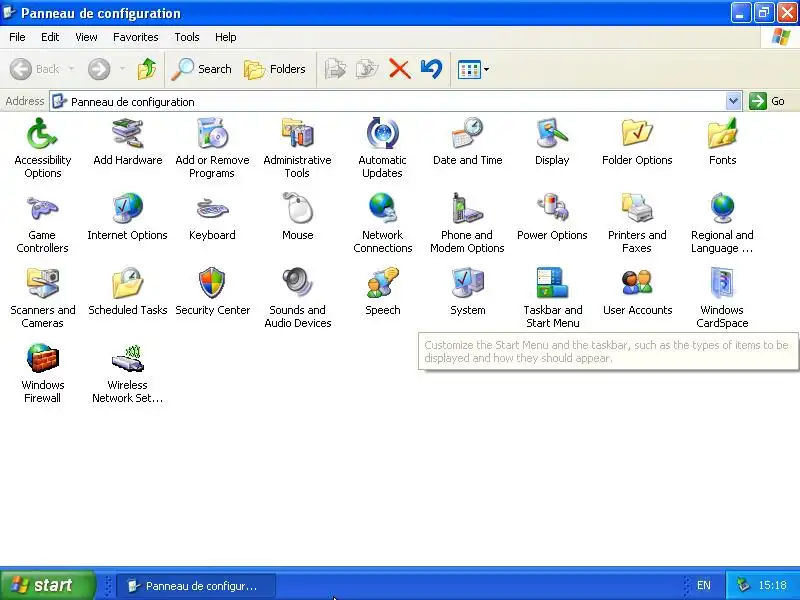Screen dimensions: 800x600
Task: Expand the Address bar dropdown
Action: 733,101
